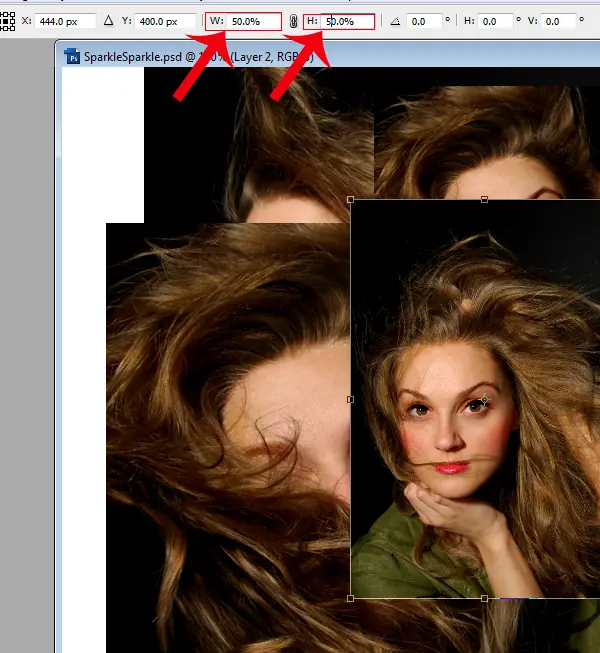Screen dimensions: 600x653
Task: Click the rotation angle icon
Action: [395, 21]
